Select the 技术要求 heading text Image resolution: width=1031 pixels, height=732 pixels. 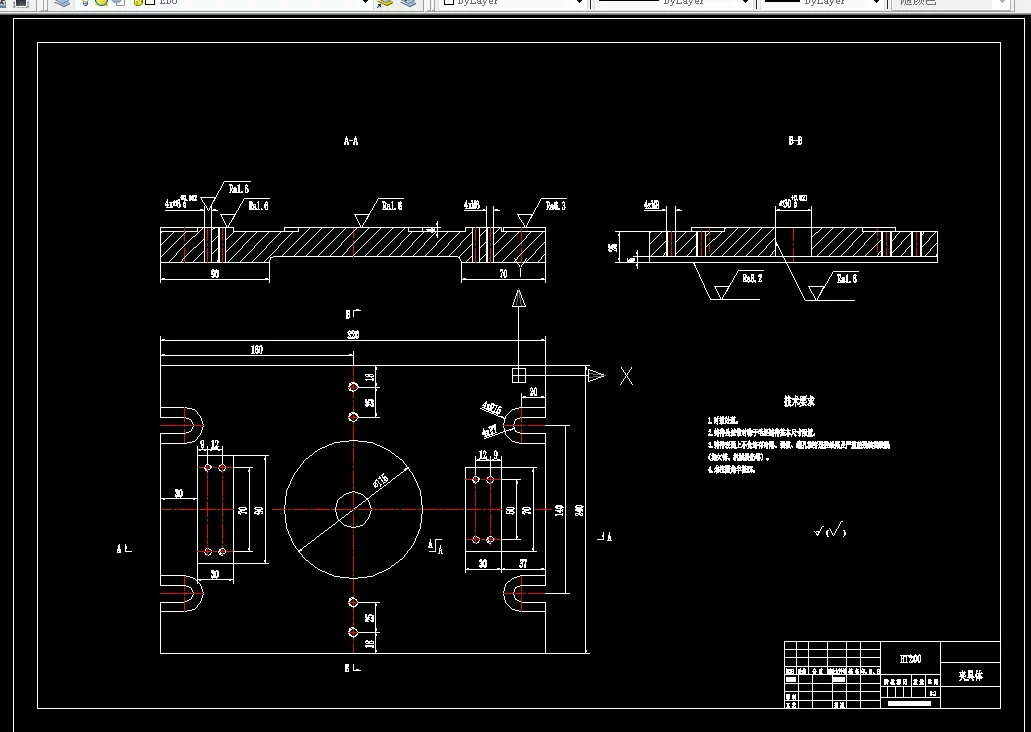click(x=800, y=401)
